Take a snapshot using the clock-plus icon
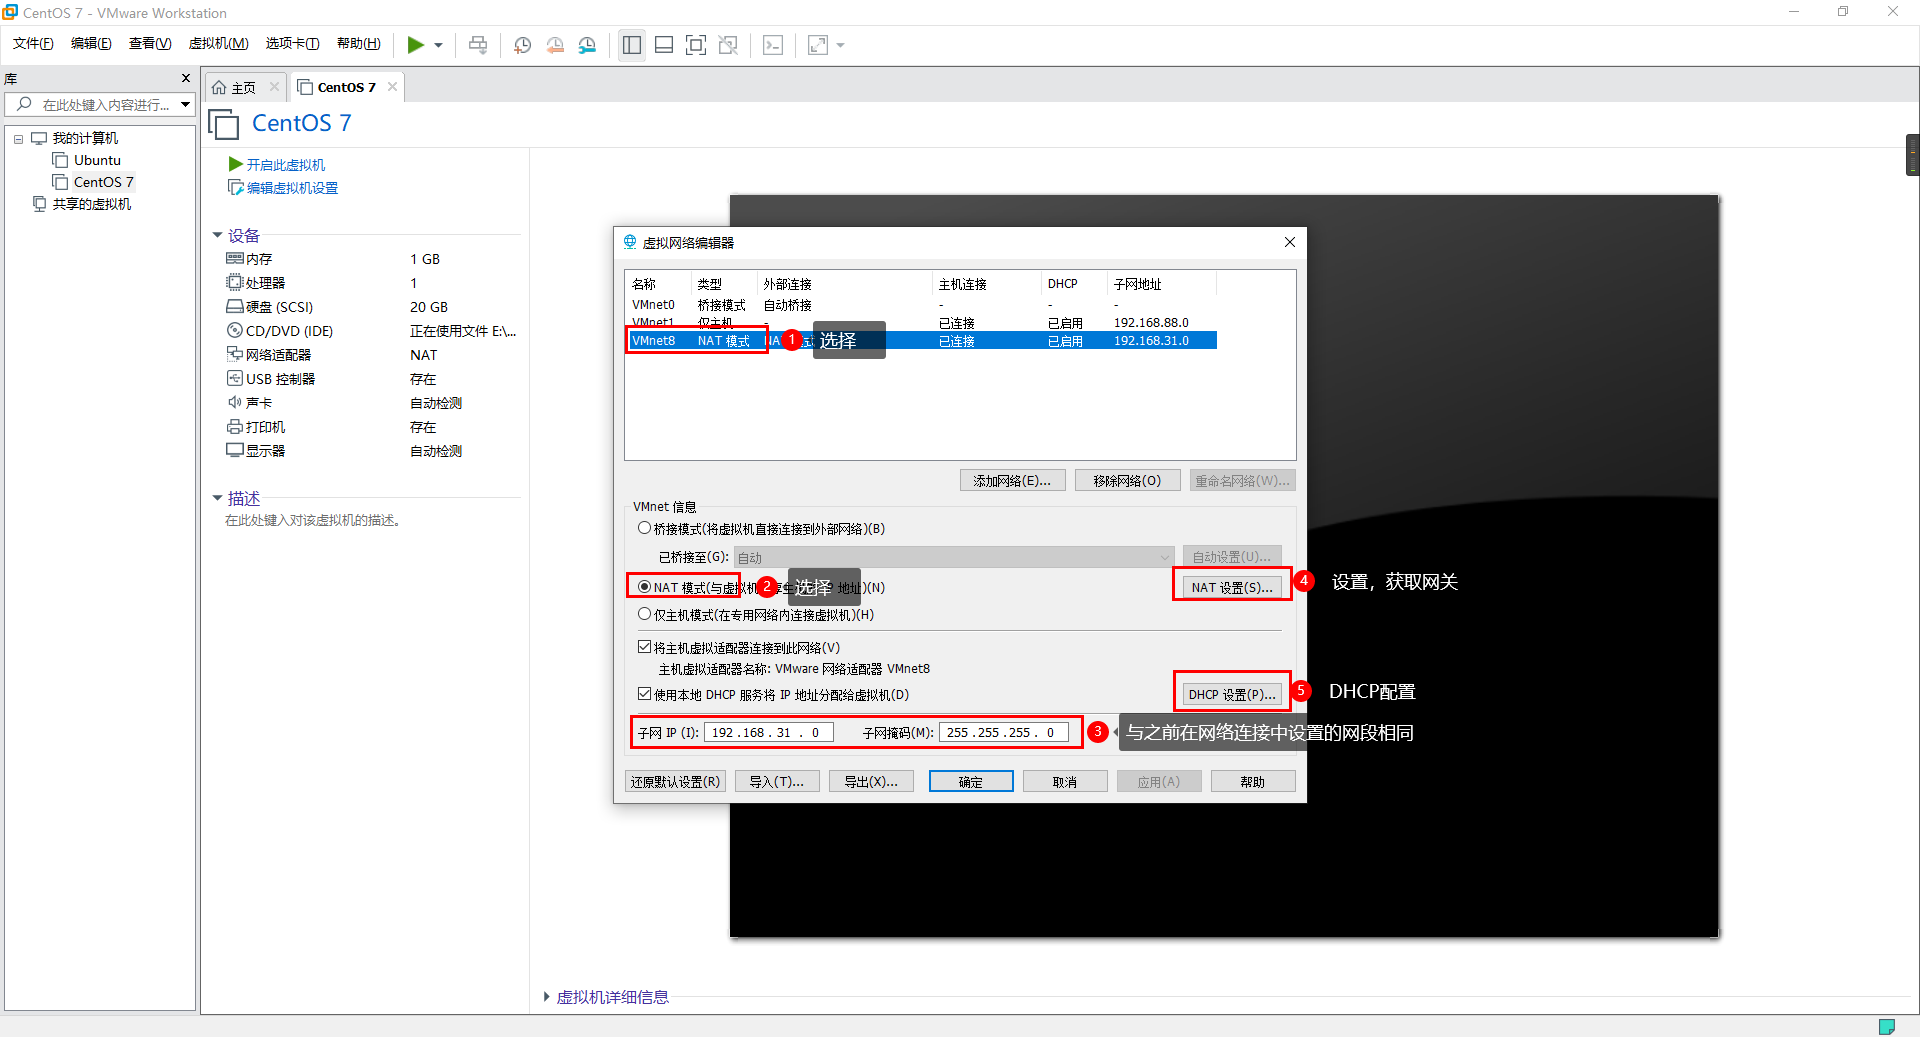The height and width of the screenshot is (1037, 1920). [x=522, y=45]
